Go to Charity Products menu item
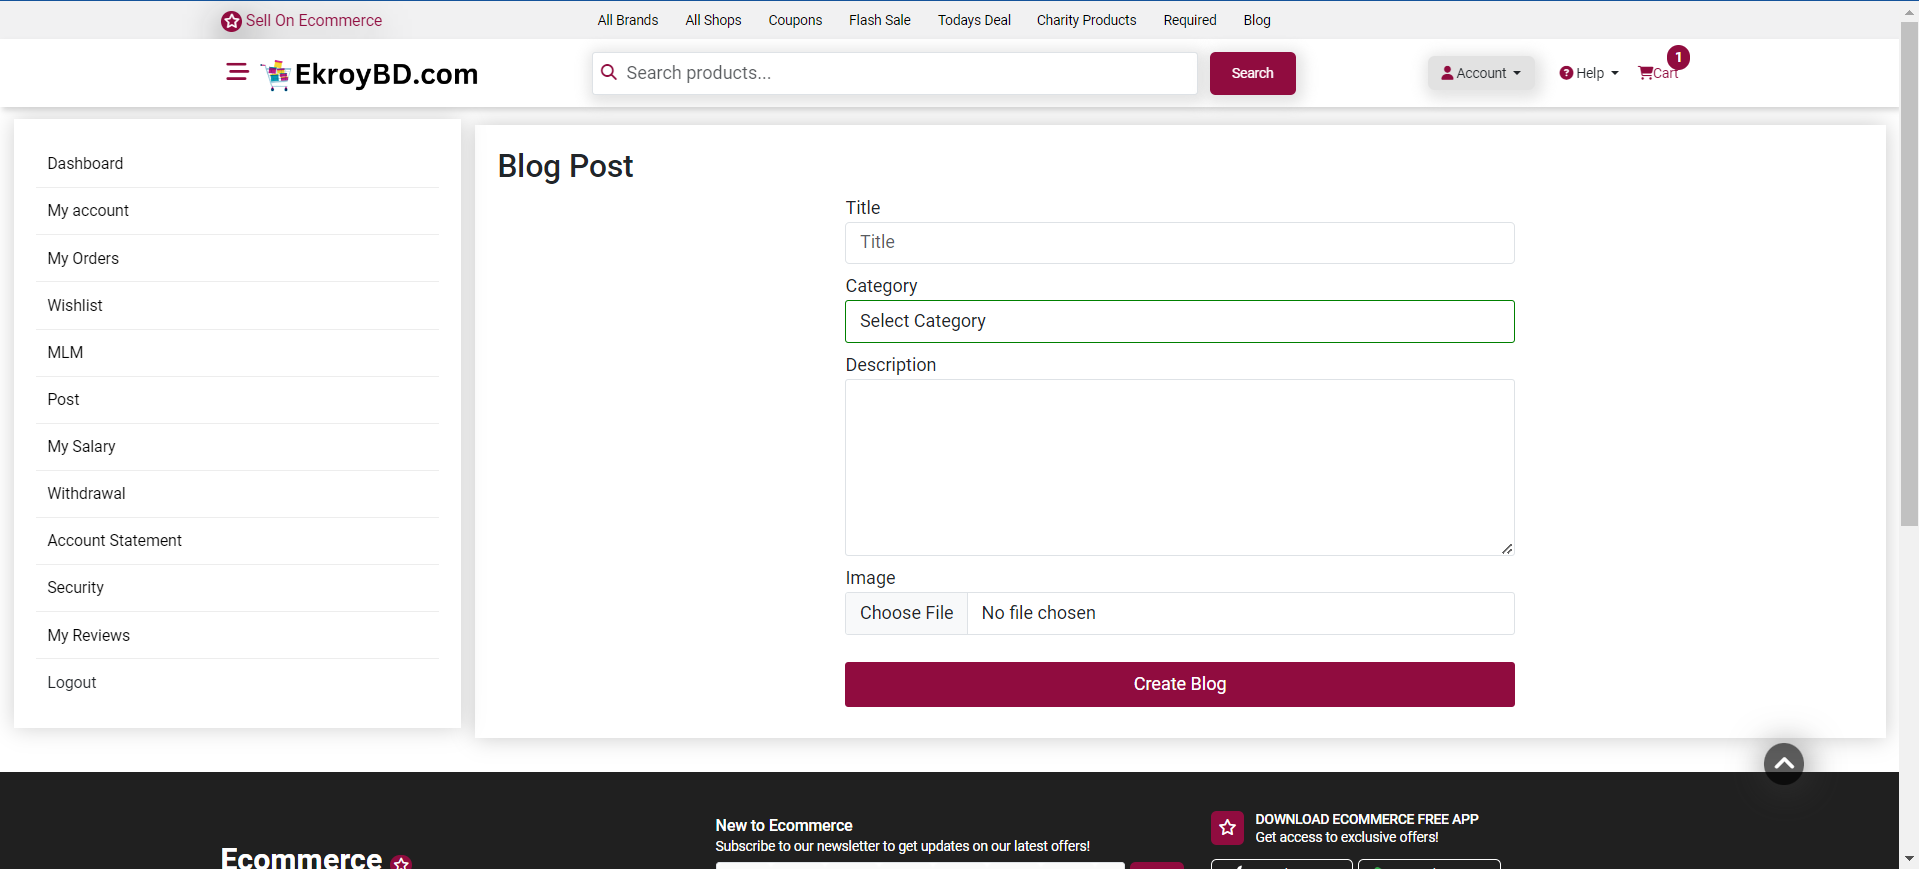 1086,20
